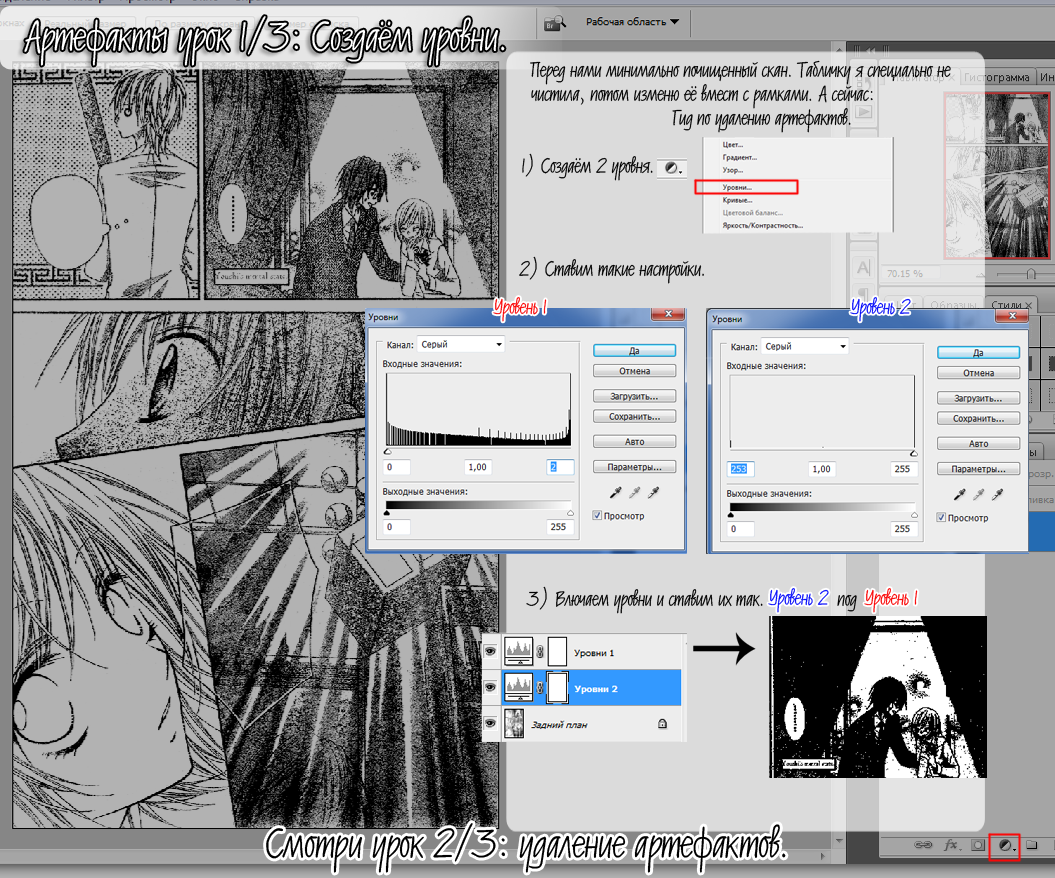
Task: Pick the white point eyedropper in Уровень 2 dialog
Action: [x=998, y=495]
